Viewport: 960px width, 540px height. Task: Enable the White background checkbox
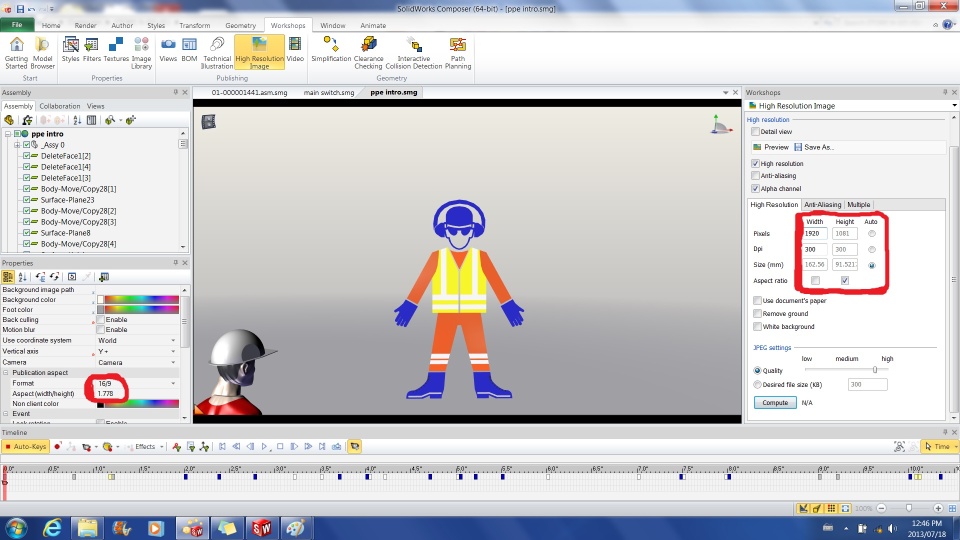(757, 326)
